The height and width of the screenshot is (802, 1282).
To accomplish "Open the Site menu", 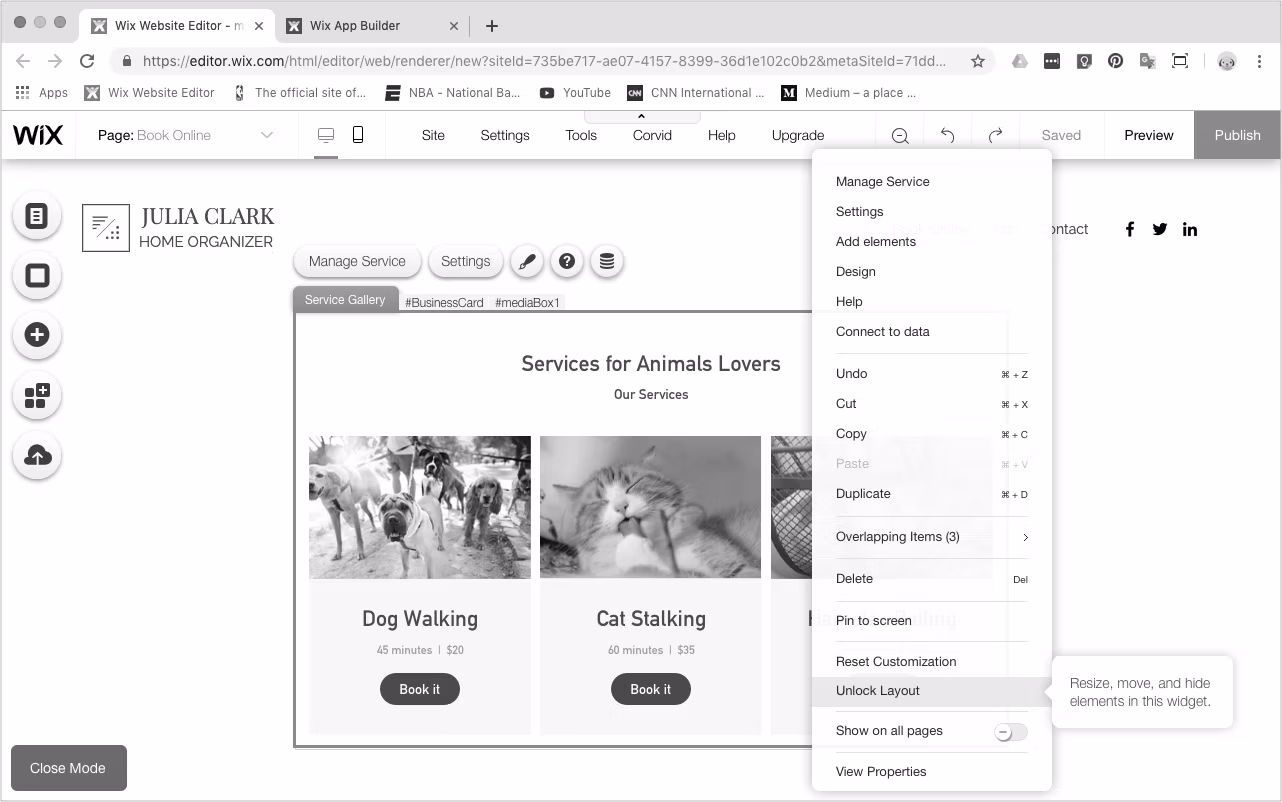I will point(433,135).
